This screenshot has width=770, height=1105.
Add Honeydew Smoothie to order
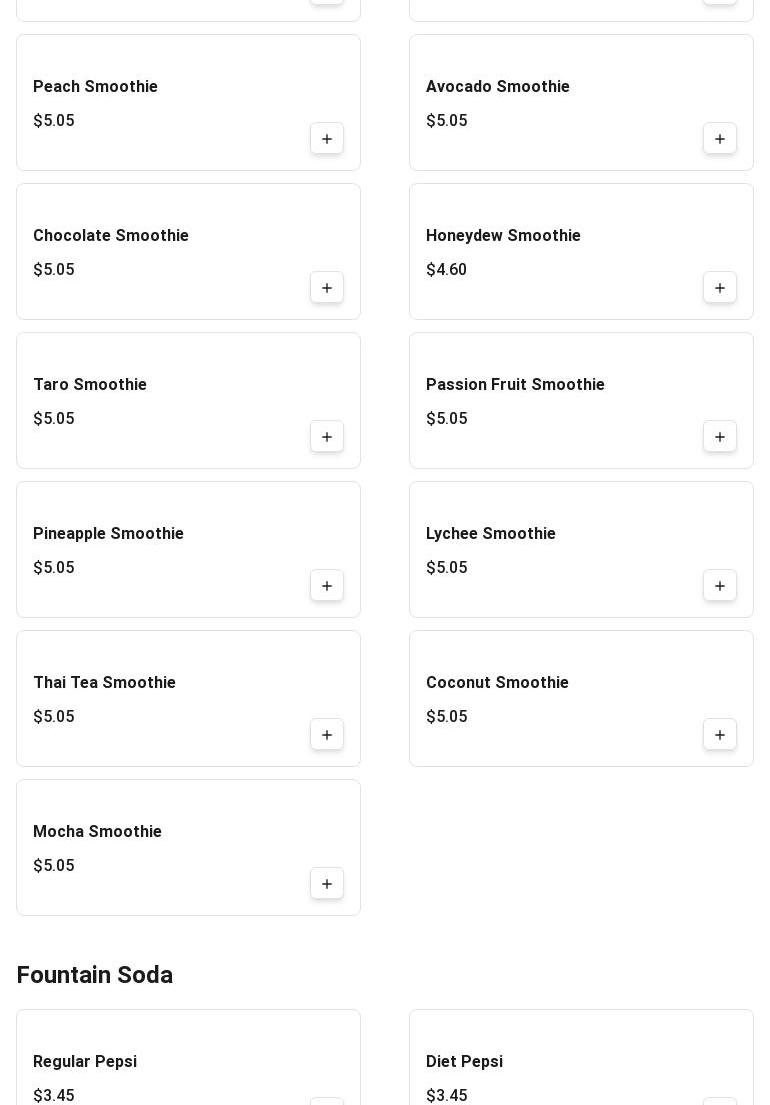pos(720,288)
